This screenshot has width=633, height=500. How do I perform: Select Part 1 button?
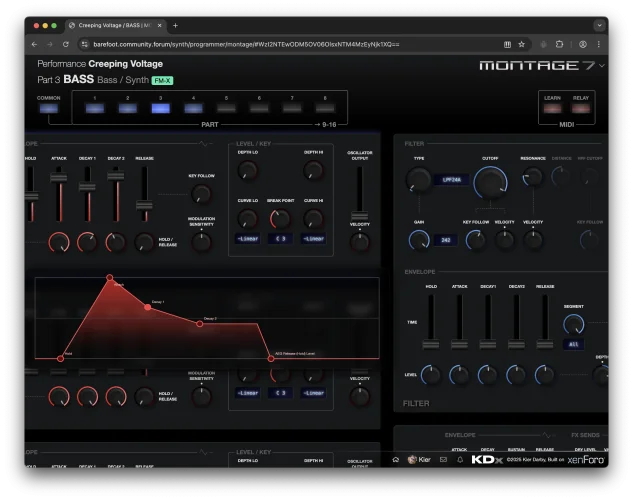(x=95, y=108)
